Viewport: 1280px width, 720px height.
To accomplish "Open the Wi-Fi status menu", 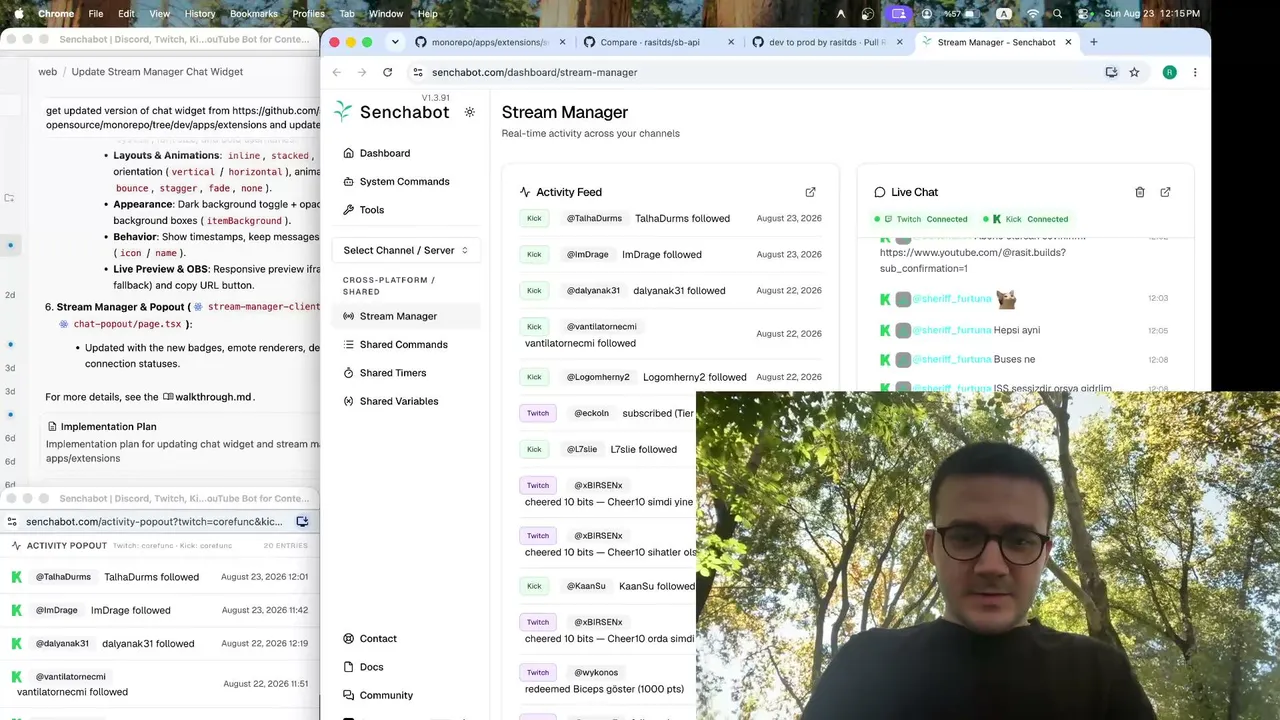I will (x=1033, y=14).
